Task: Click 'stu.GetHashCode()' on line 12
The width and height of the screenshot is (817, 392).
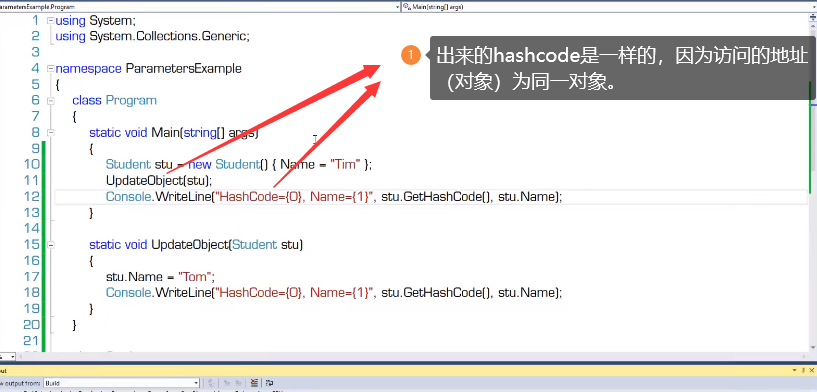Action: (x=436, y=197)
